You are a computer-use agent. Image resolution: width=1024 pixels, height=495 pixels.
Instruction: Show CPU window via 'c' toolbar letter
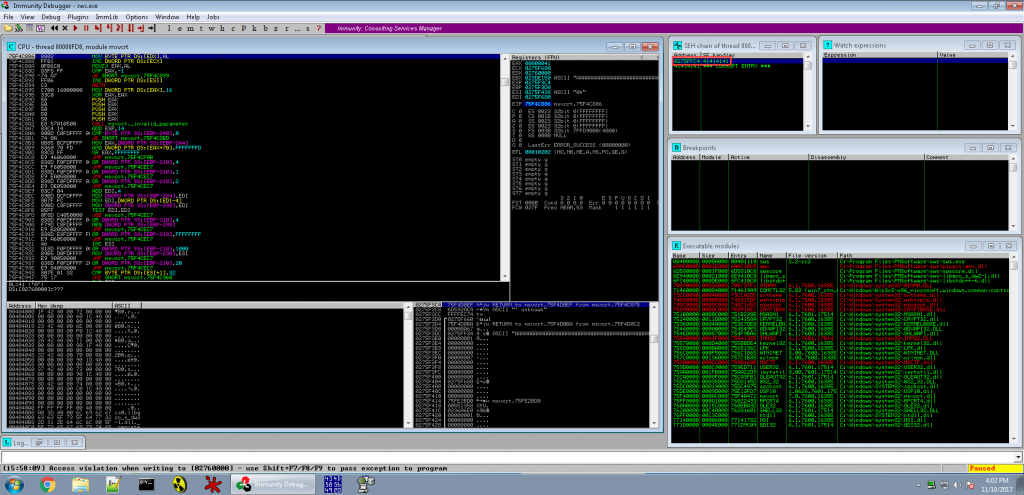pyautogui.click(x=233, y=29)
